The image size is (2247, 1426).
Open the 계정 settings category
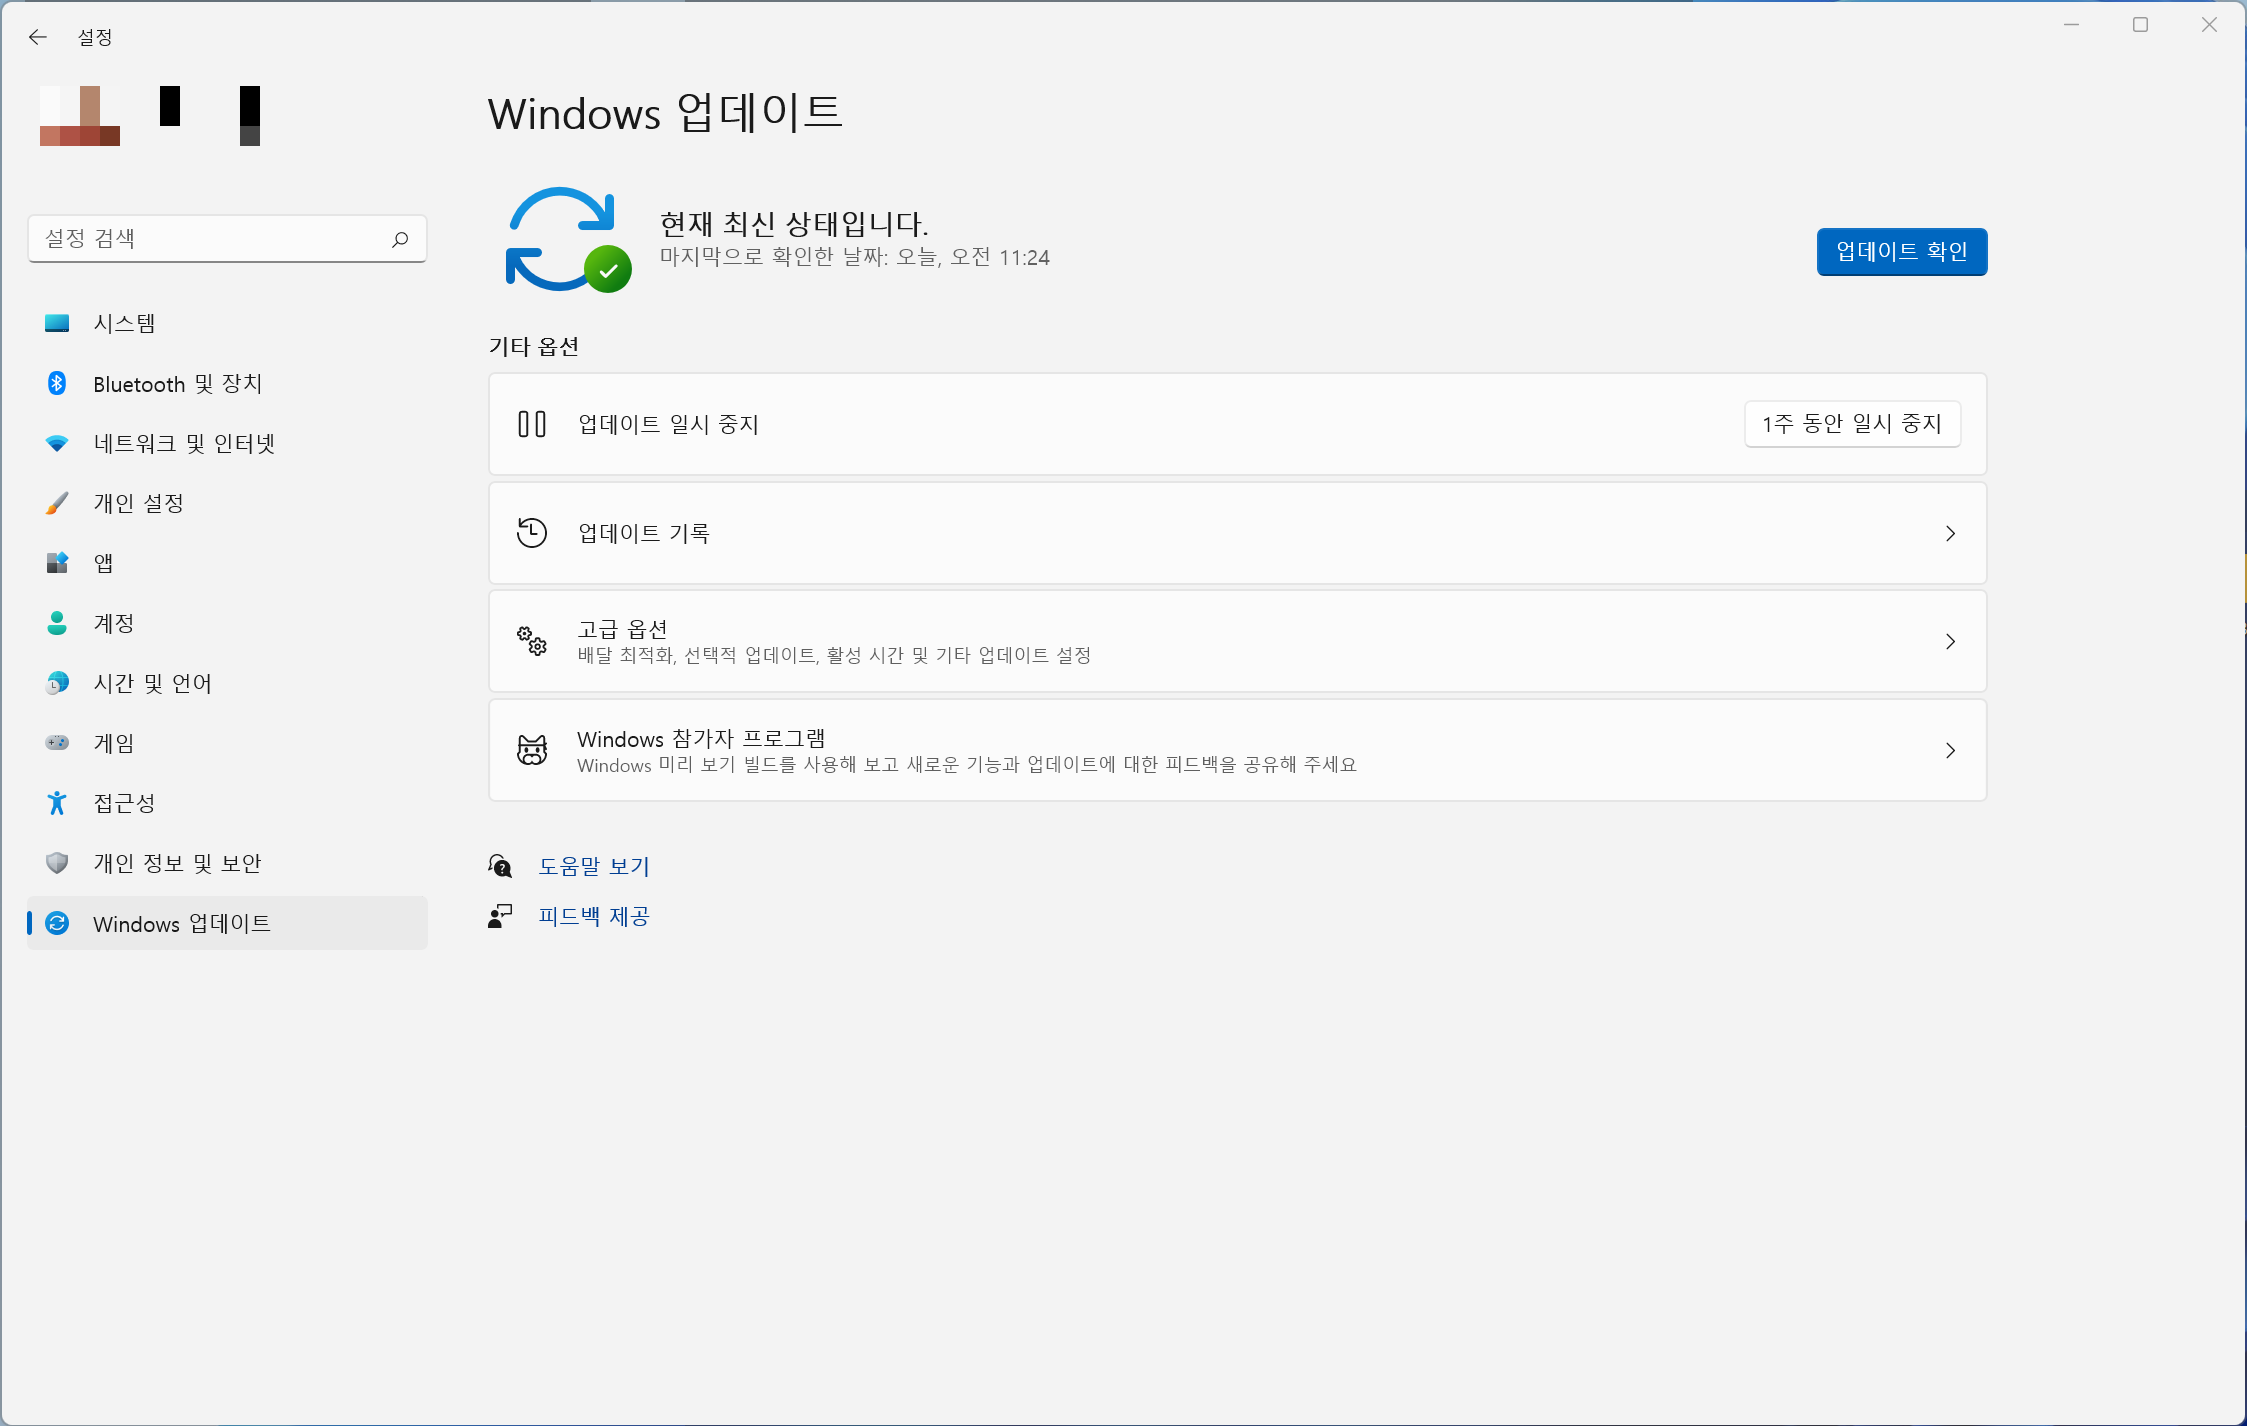tap(113, 623)
